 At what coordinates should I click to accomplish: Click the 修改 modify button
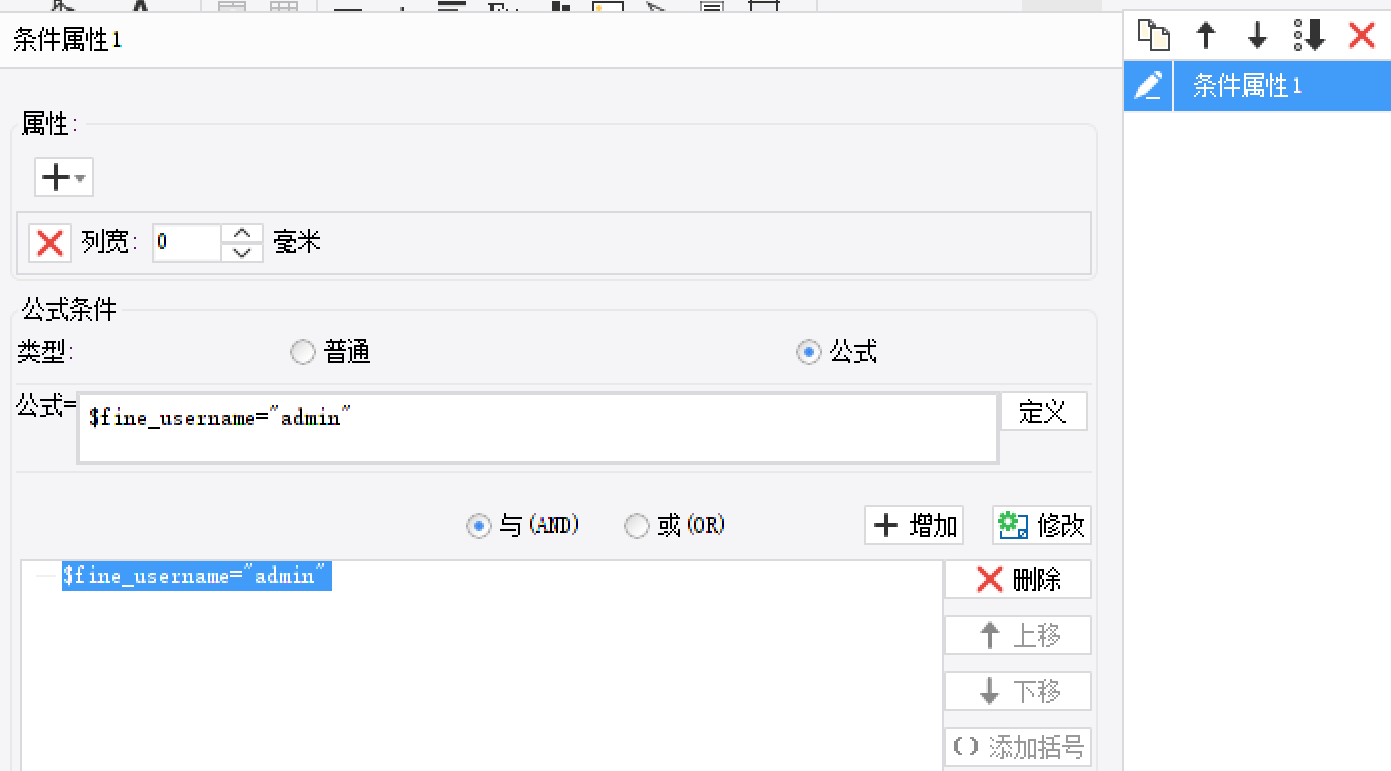point(1042,525)
